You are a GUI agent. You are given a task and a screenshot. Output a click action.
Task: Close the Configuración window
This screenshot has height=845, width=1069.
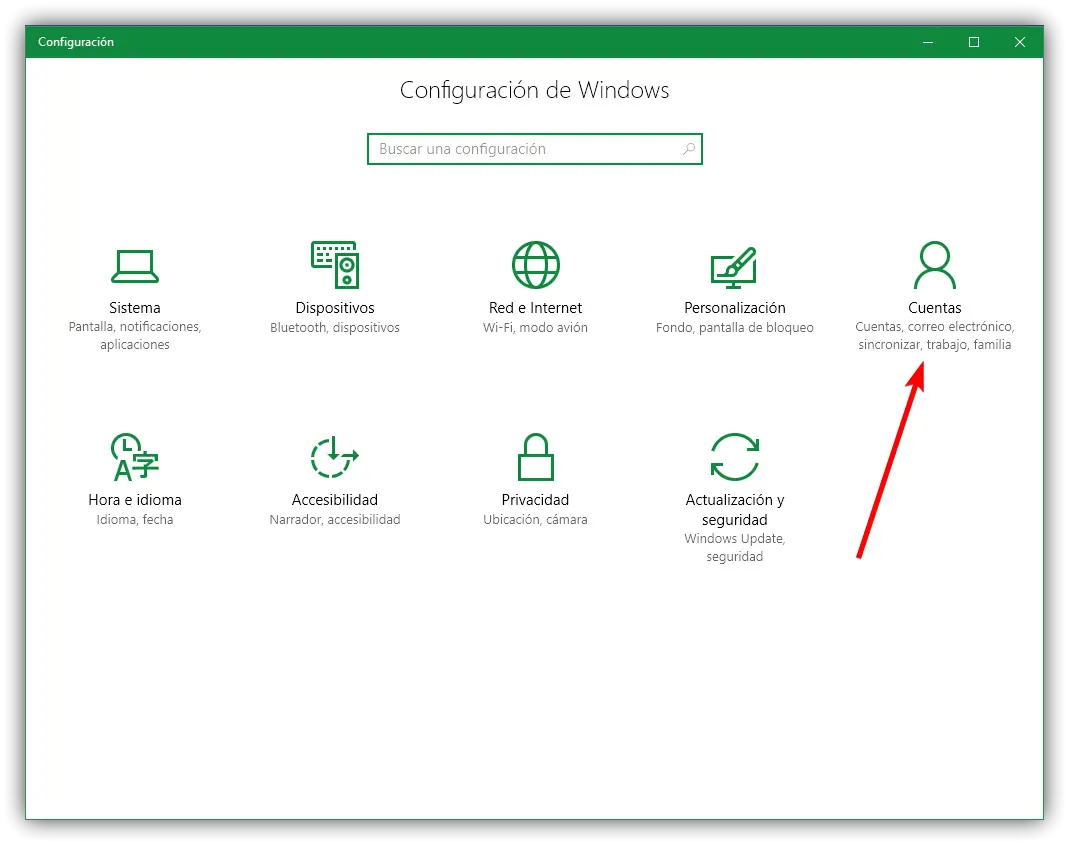click(x=1020, y=42)
